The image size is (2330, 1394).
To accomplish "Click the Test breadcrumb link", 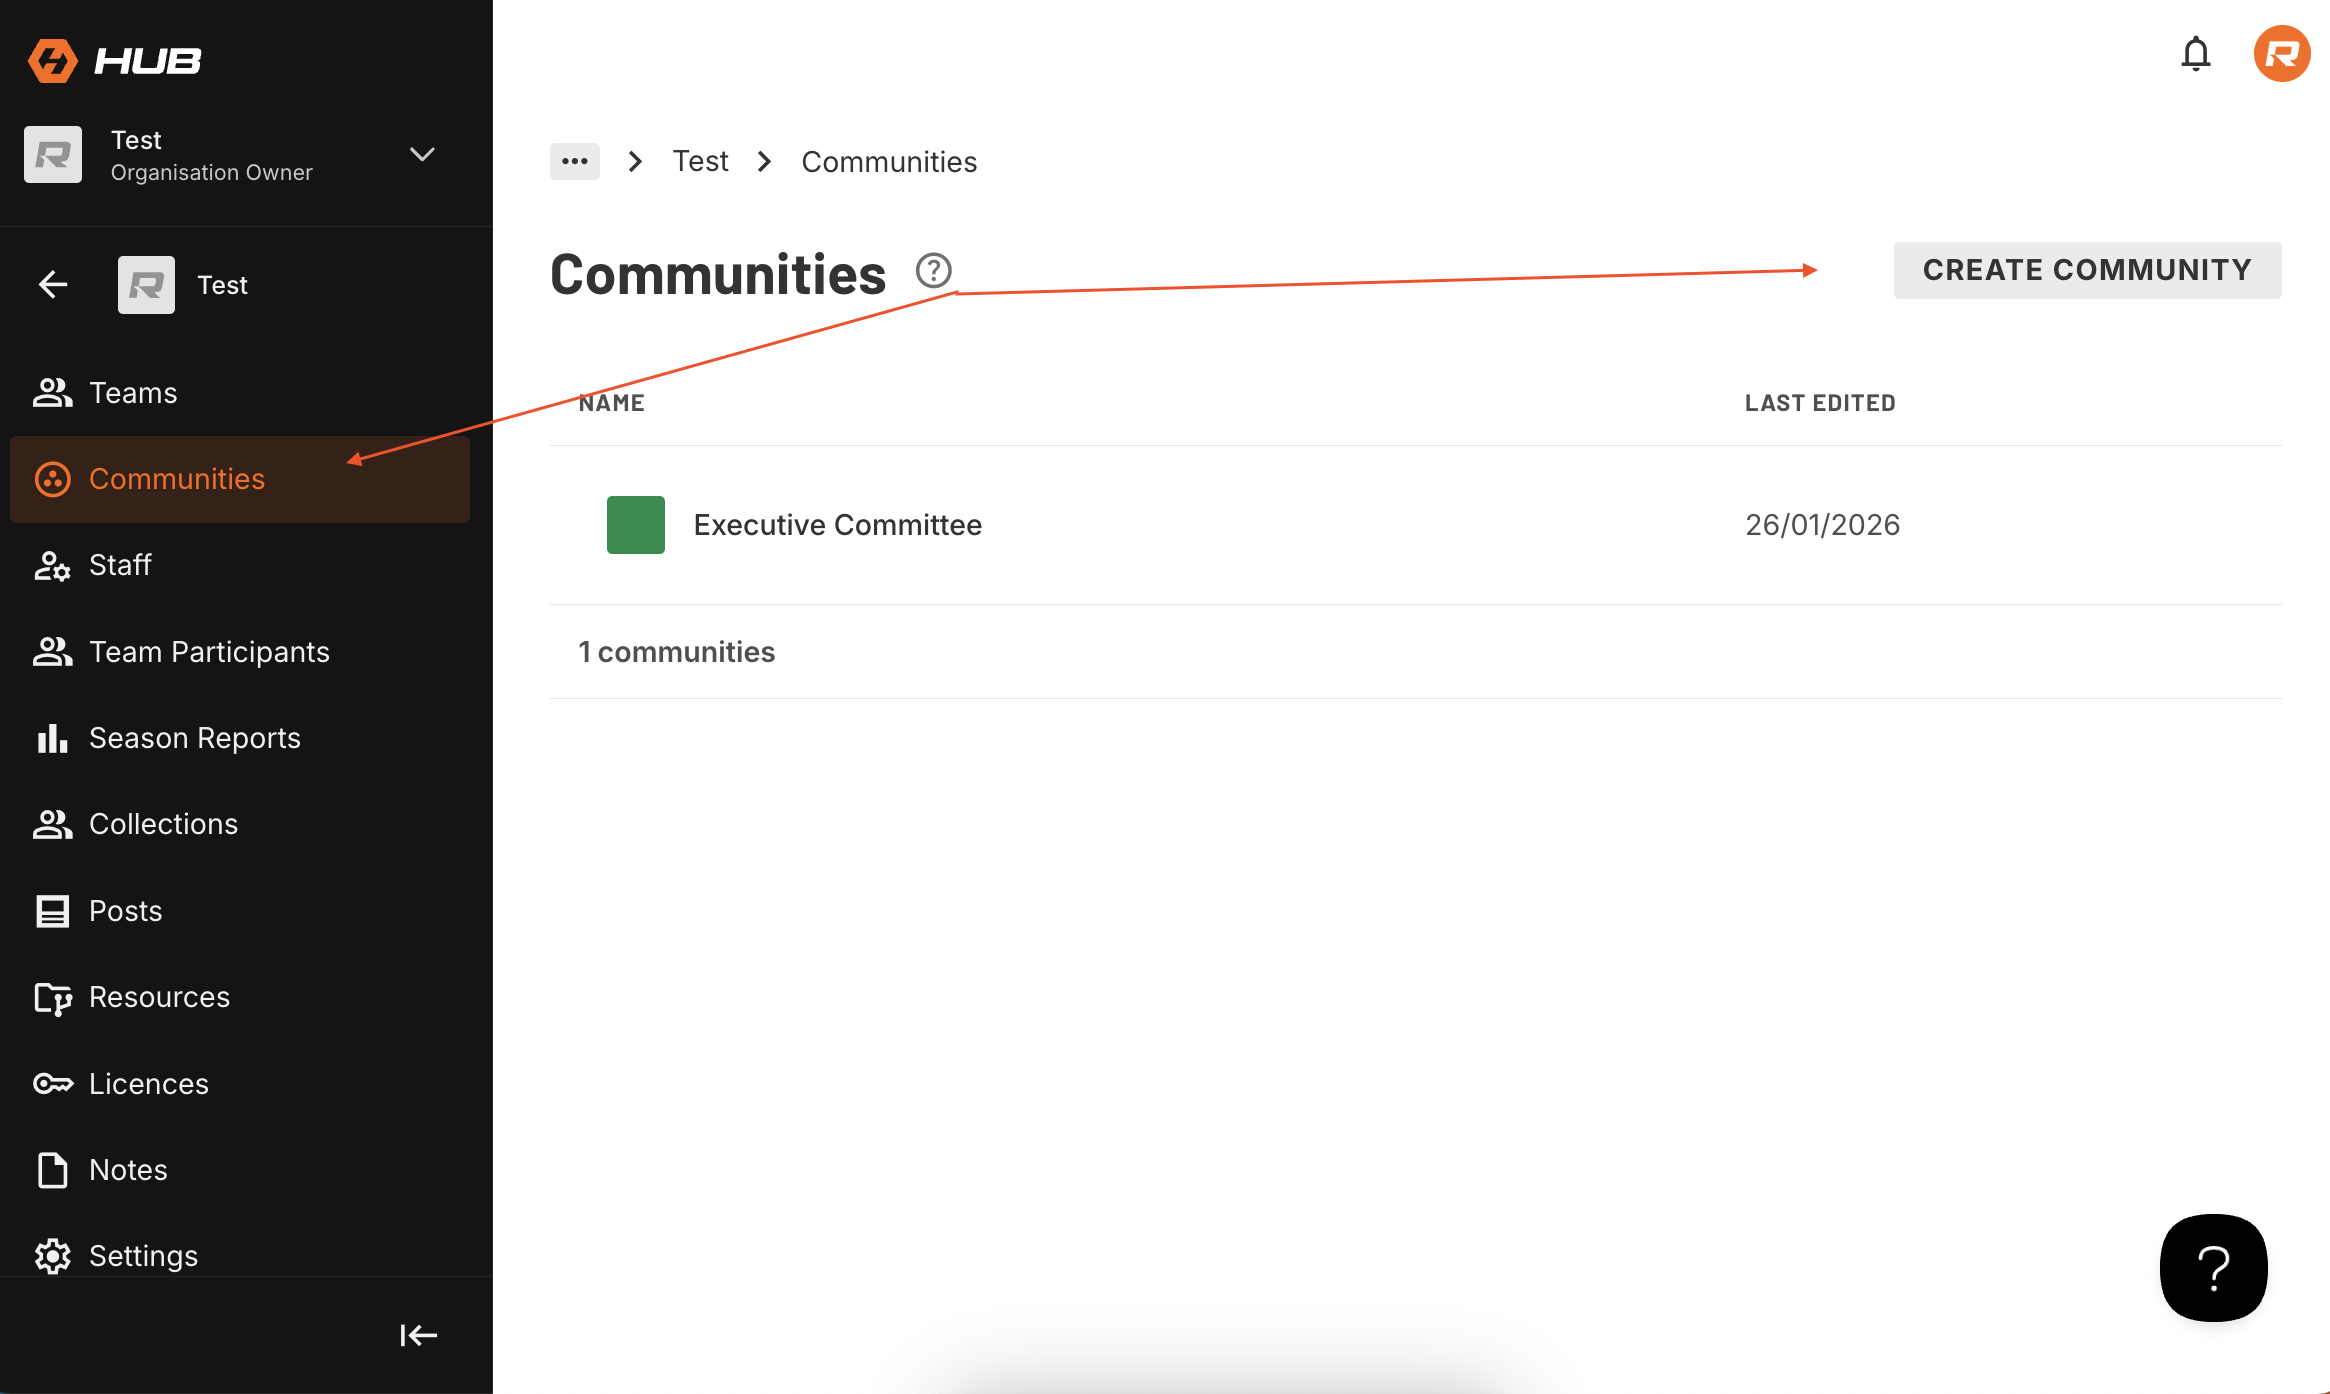I will point(700,161).
